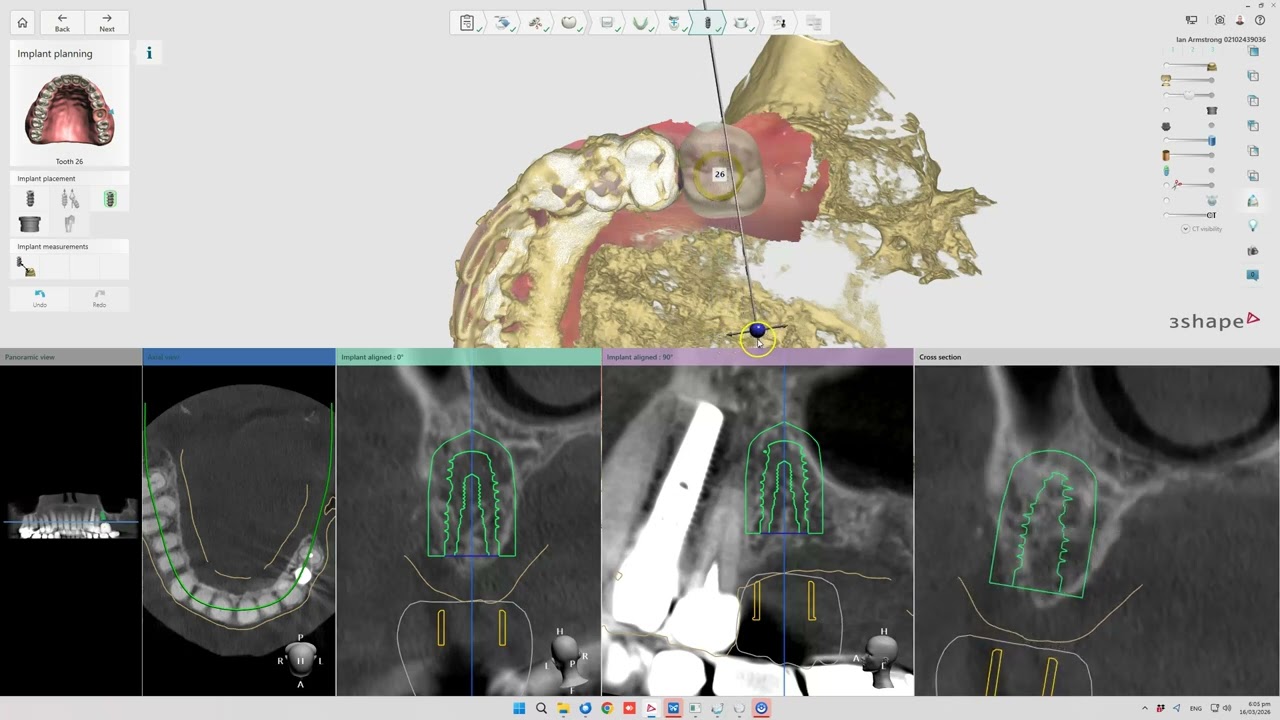Select the fifth view cube orientation icon
Viewport: 1280px width, 720px height.
[x=1252, y=151]
